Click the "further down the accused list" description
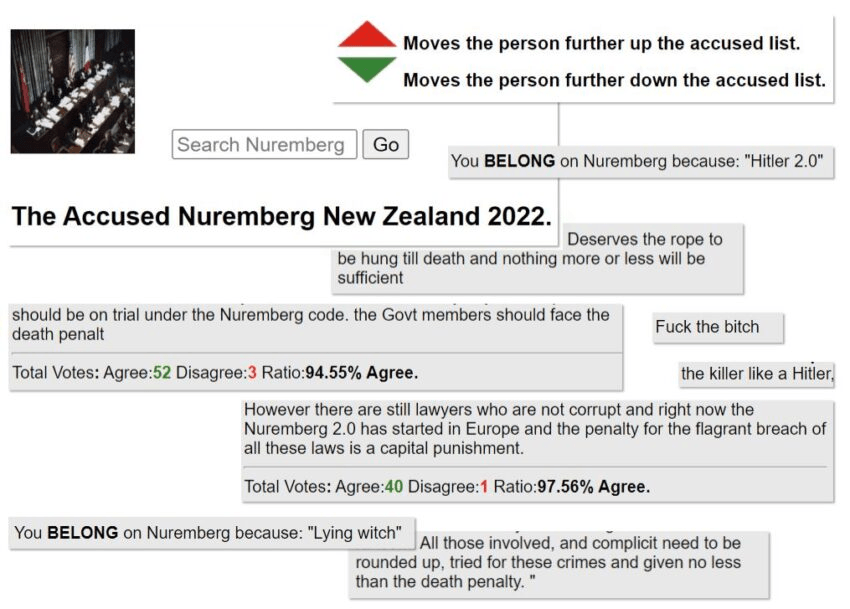Screen dimensions: 850x609 coord(614,80)
